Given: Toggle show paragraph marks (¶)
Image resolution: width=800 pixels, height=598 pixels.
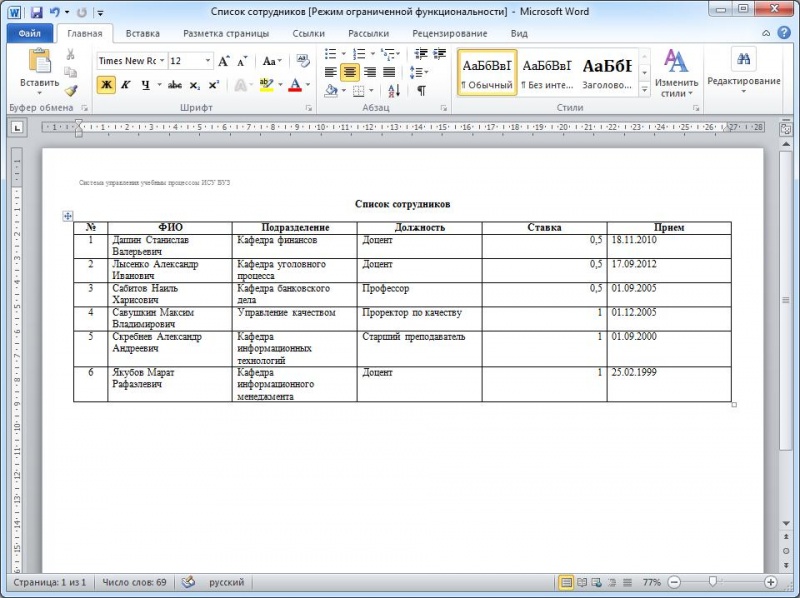Looking at the screenshot, I should (421, 91).
